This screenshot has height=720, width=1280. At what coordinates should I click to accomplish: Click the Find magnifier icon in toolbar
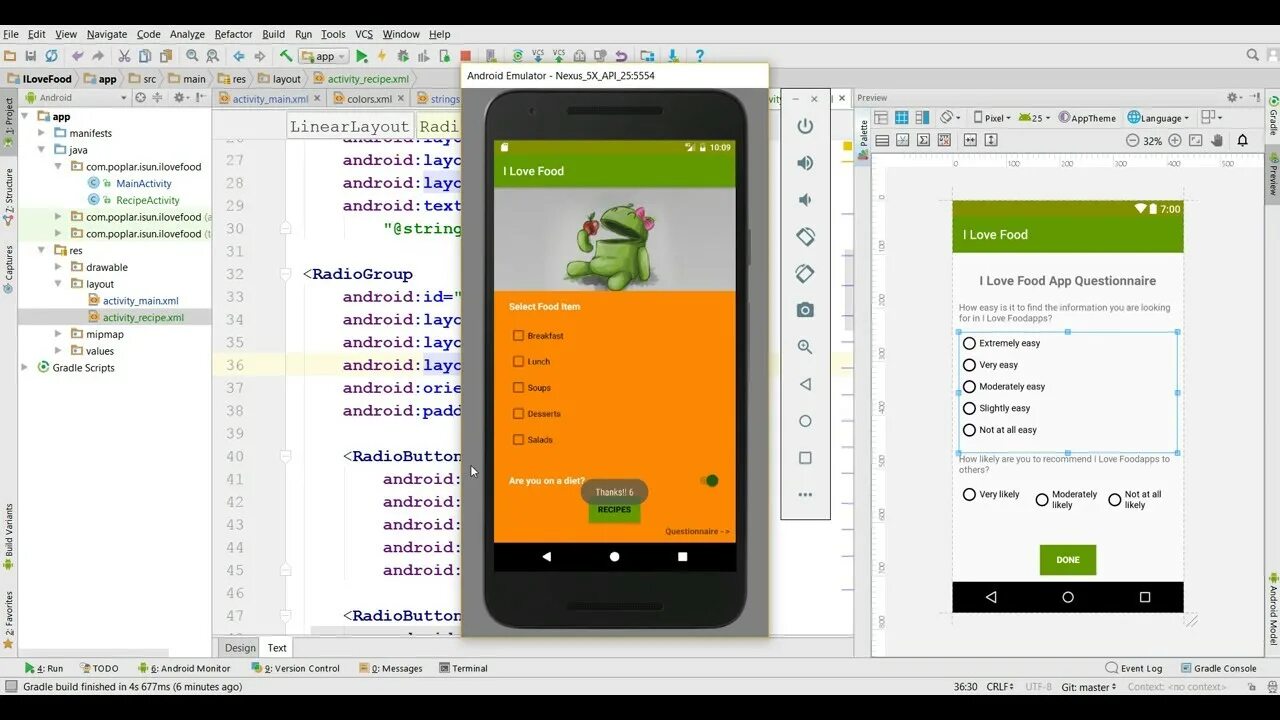192,56
